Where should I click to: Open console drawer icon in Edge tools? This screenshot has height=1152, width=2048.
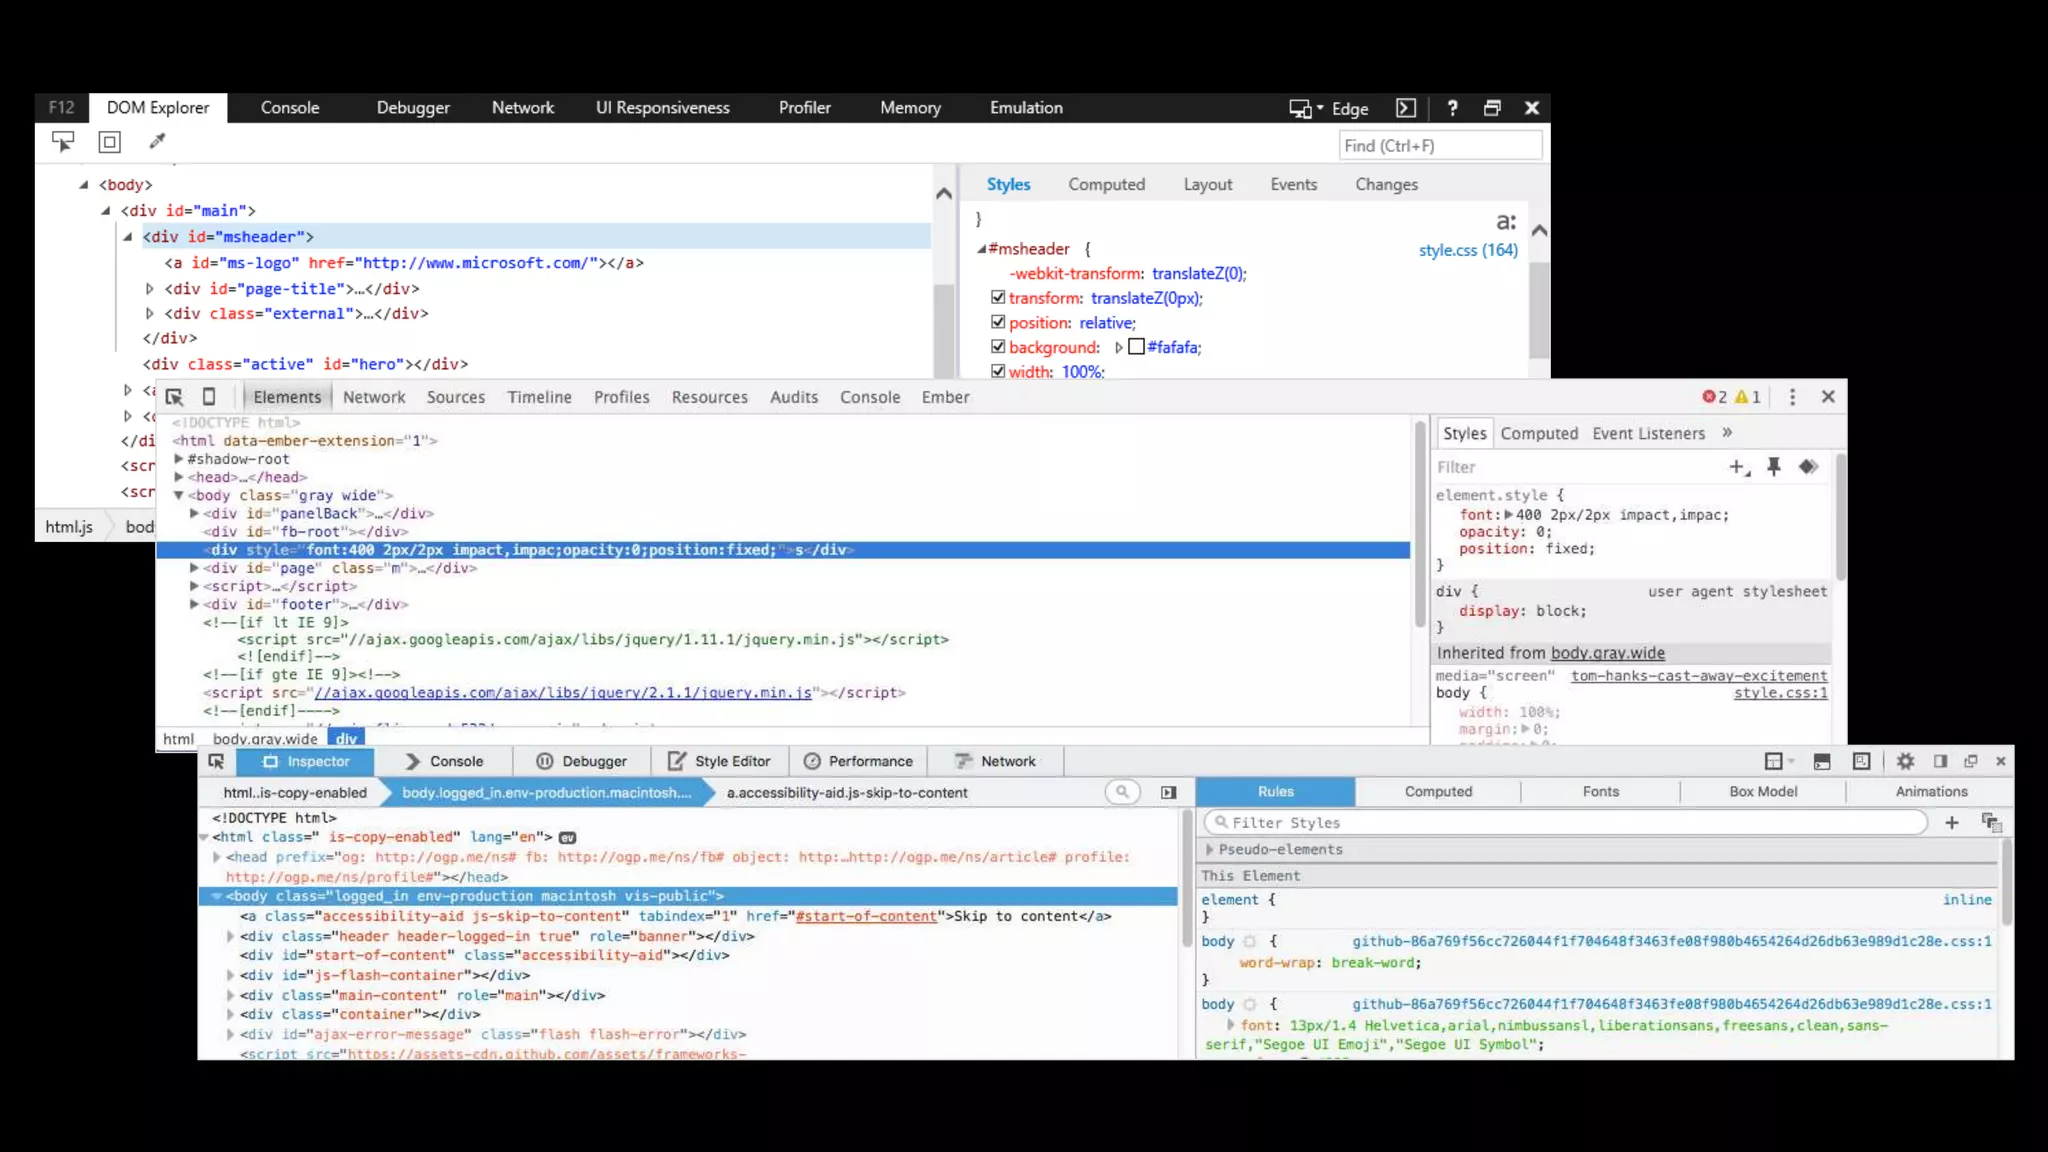tap(1406, 108)
